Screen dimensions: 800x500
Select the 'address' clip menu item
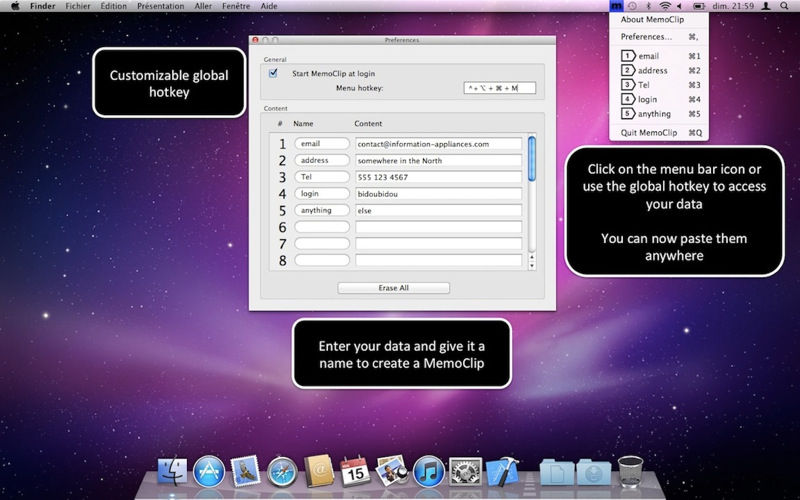point(659,70)
